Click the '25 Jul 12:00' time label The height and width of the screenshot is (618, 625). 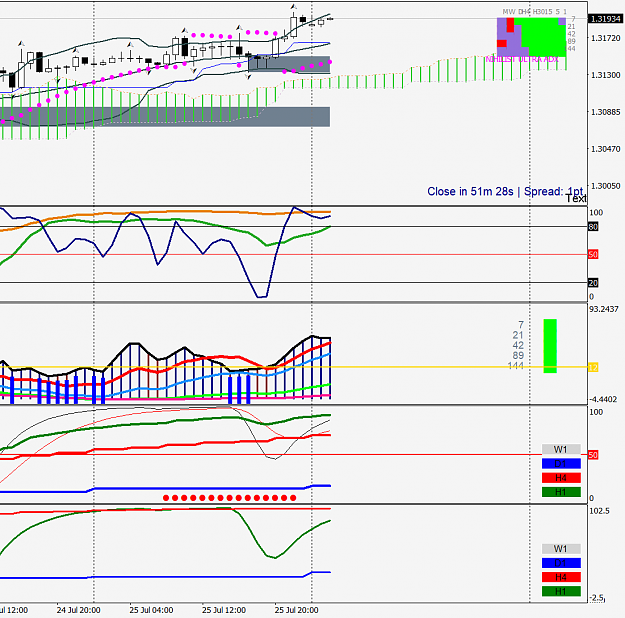click(x=224, y=610)
